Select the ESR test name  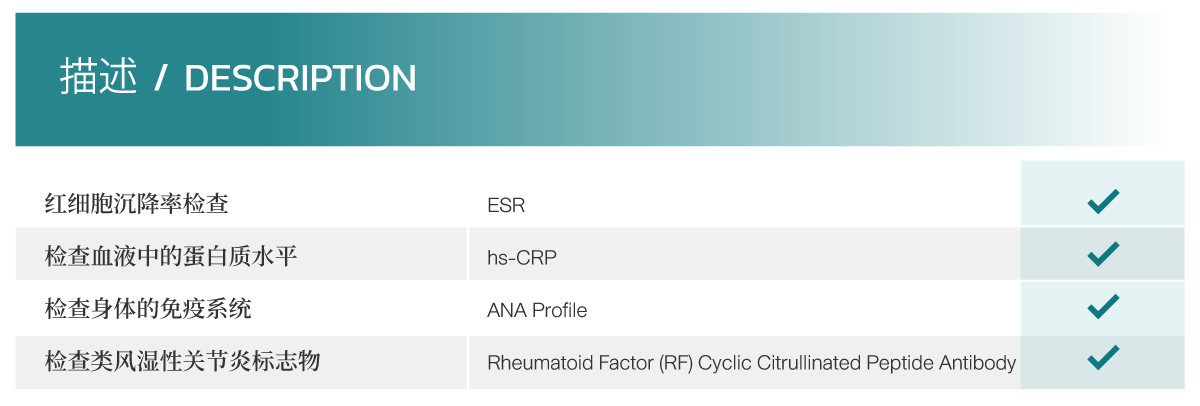506,206
